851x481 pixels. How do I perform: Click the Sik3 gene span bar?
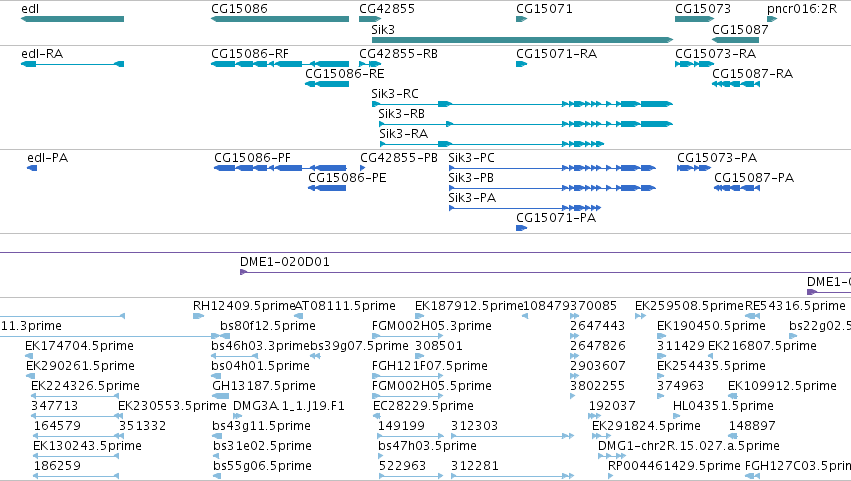click(522, 40)
